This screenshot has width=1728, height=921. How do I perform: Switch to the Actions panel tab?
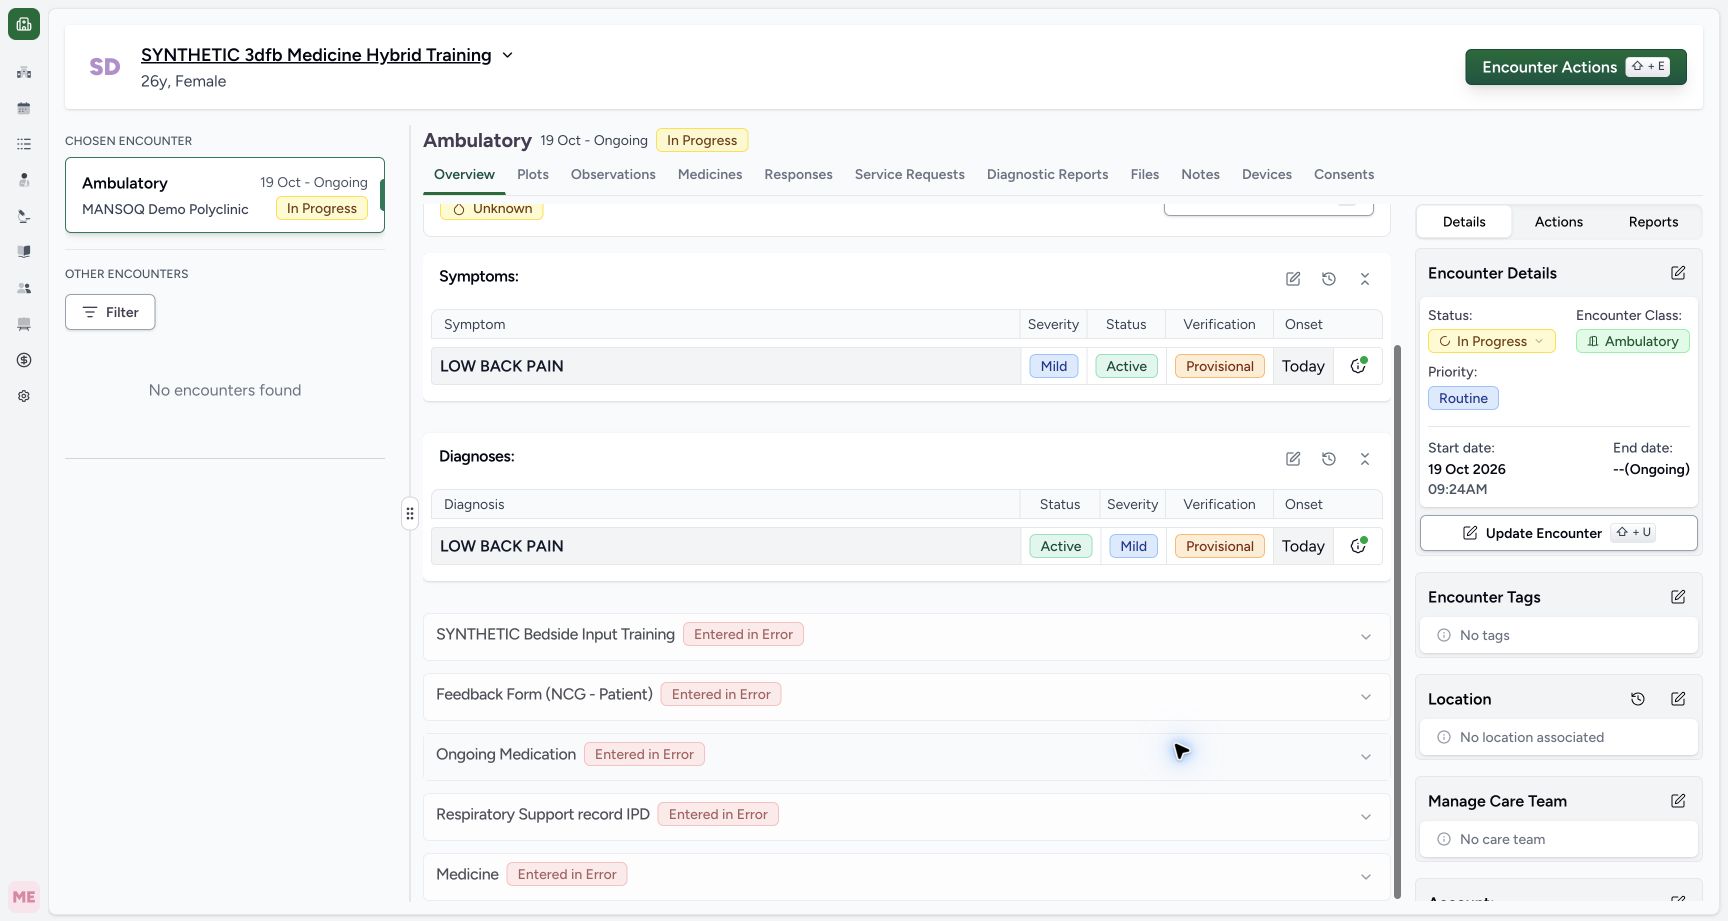[x=1559, y=222]
